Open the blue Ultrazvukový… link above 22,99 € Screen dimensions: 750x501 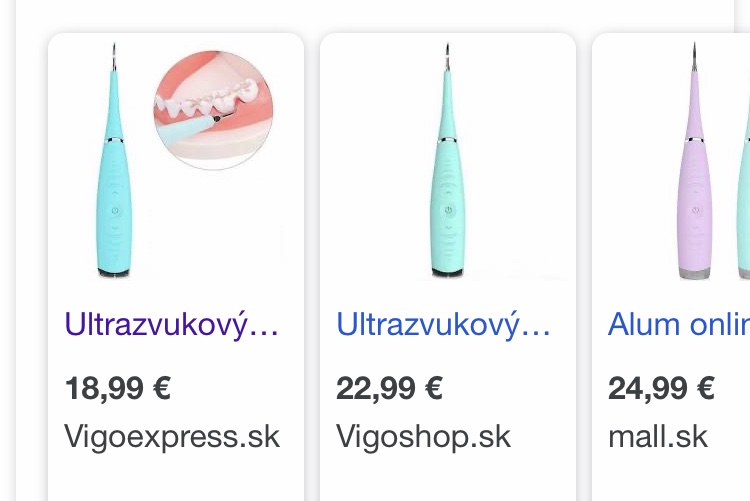point(443,325)
